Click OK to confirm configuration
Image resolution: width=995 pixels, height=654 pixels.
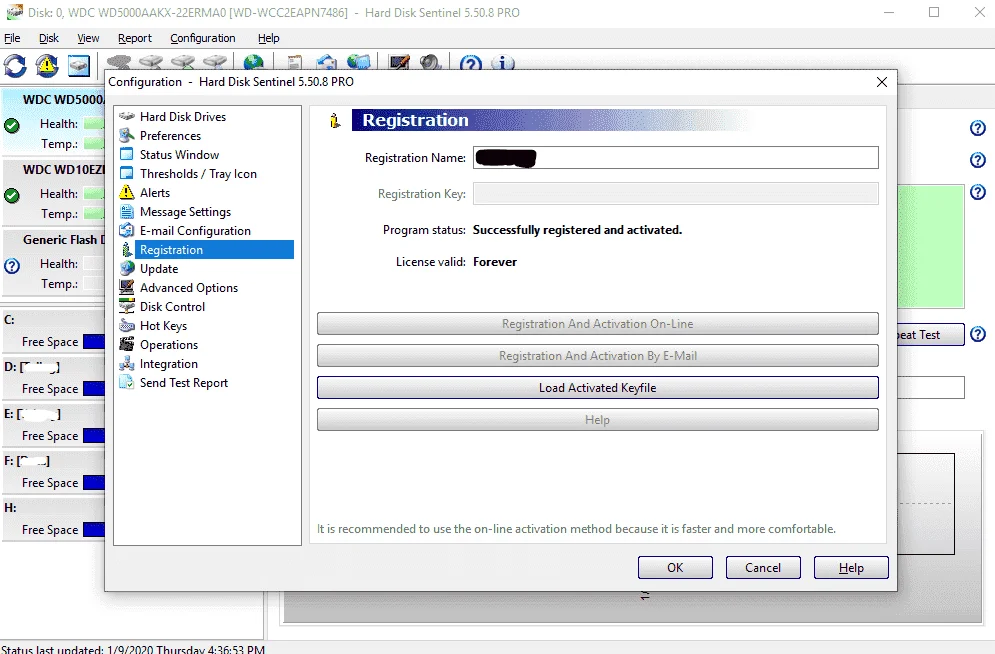pyautogui.click(x=675, y=568)
